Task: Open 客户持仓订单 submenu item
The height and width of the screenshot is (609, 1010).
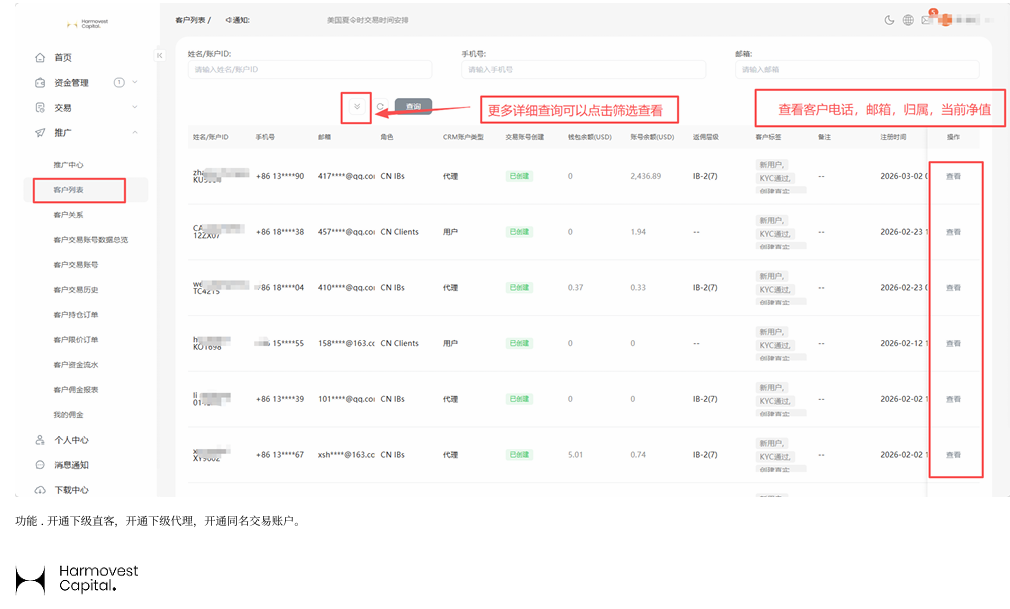Action: [x=76, y=315]
